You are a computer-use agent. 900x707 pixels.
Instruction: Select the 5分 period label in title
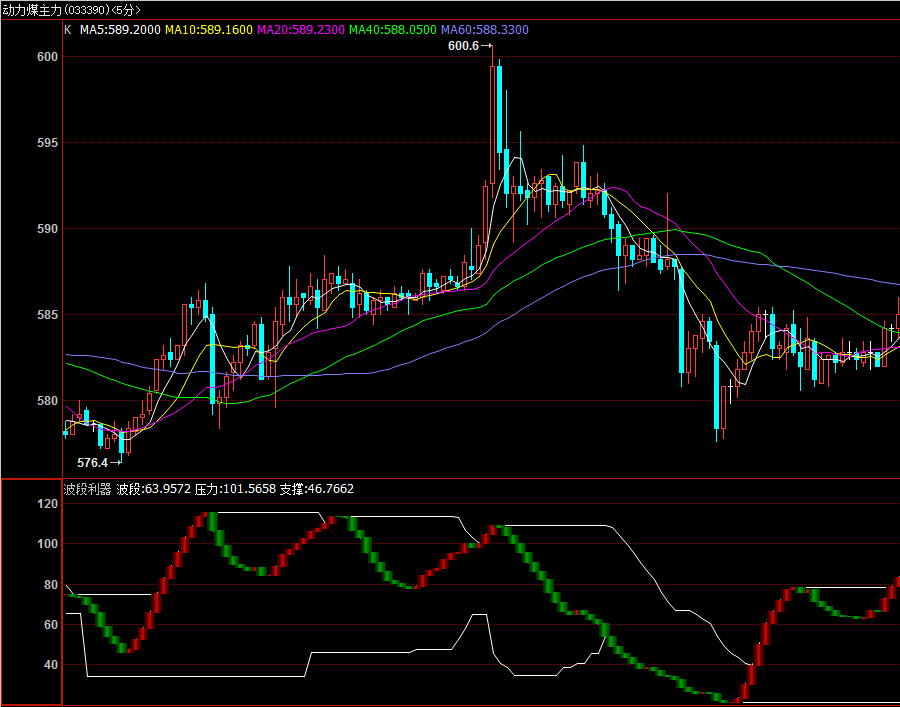click(x=123, y=10)
